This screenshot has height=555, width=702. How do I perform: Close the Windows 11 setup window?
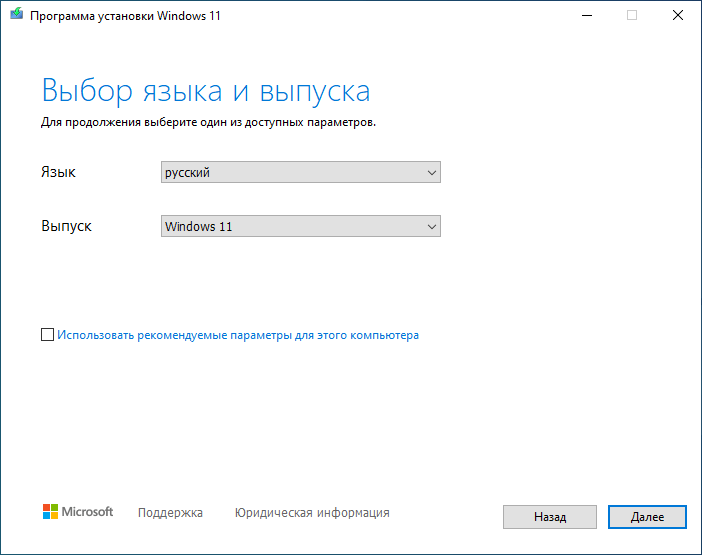(678, 16)
